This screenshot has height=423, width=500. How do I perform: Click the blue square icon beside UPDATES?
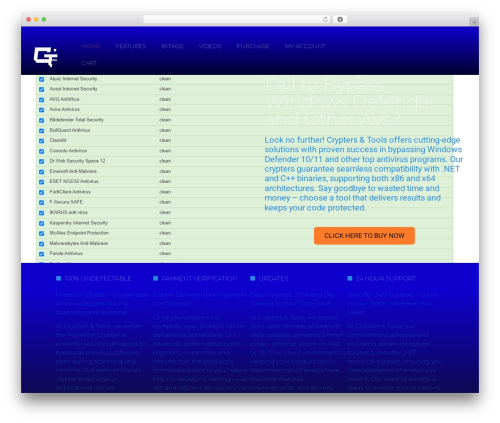coord(253,278)
